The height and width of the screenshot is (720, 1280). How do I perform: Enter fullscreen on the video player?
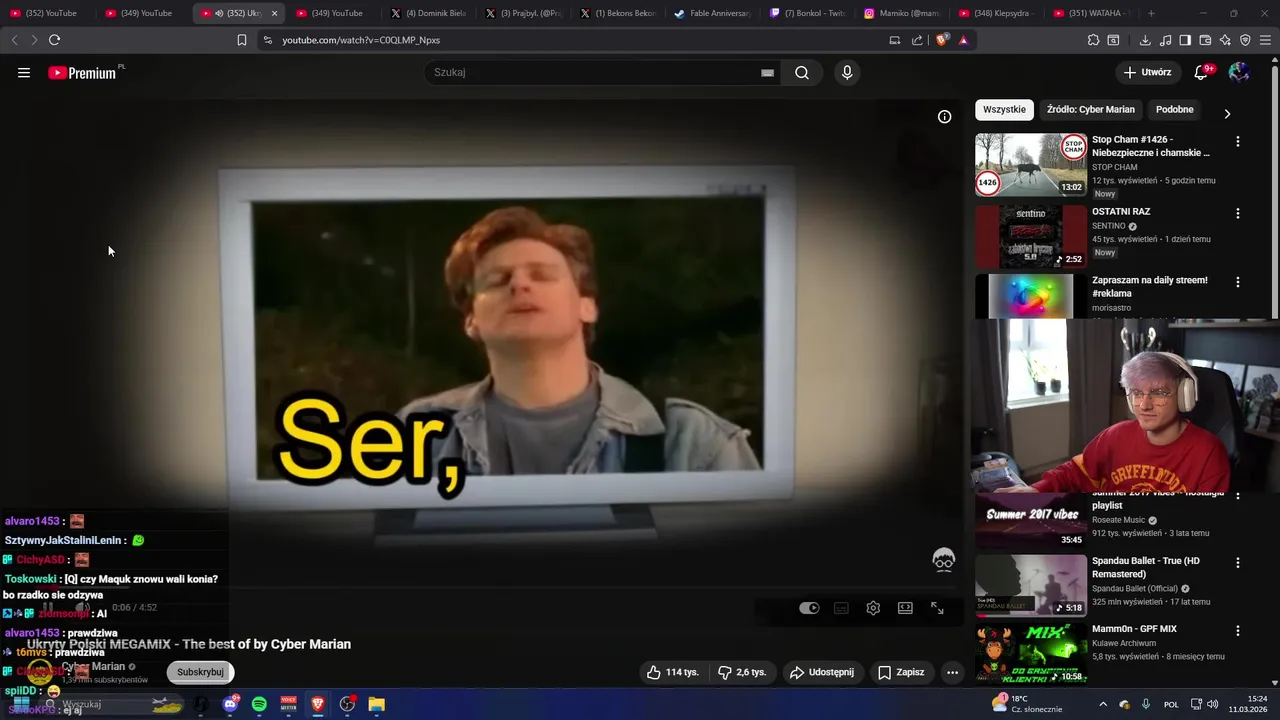tap(937, 608)
